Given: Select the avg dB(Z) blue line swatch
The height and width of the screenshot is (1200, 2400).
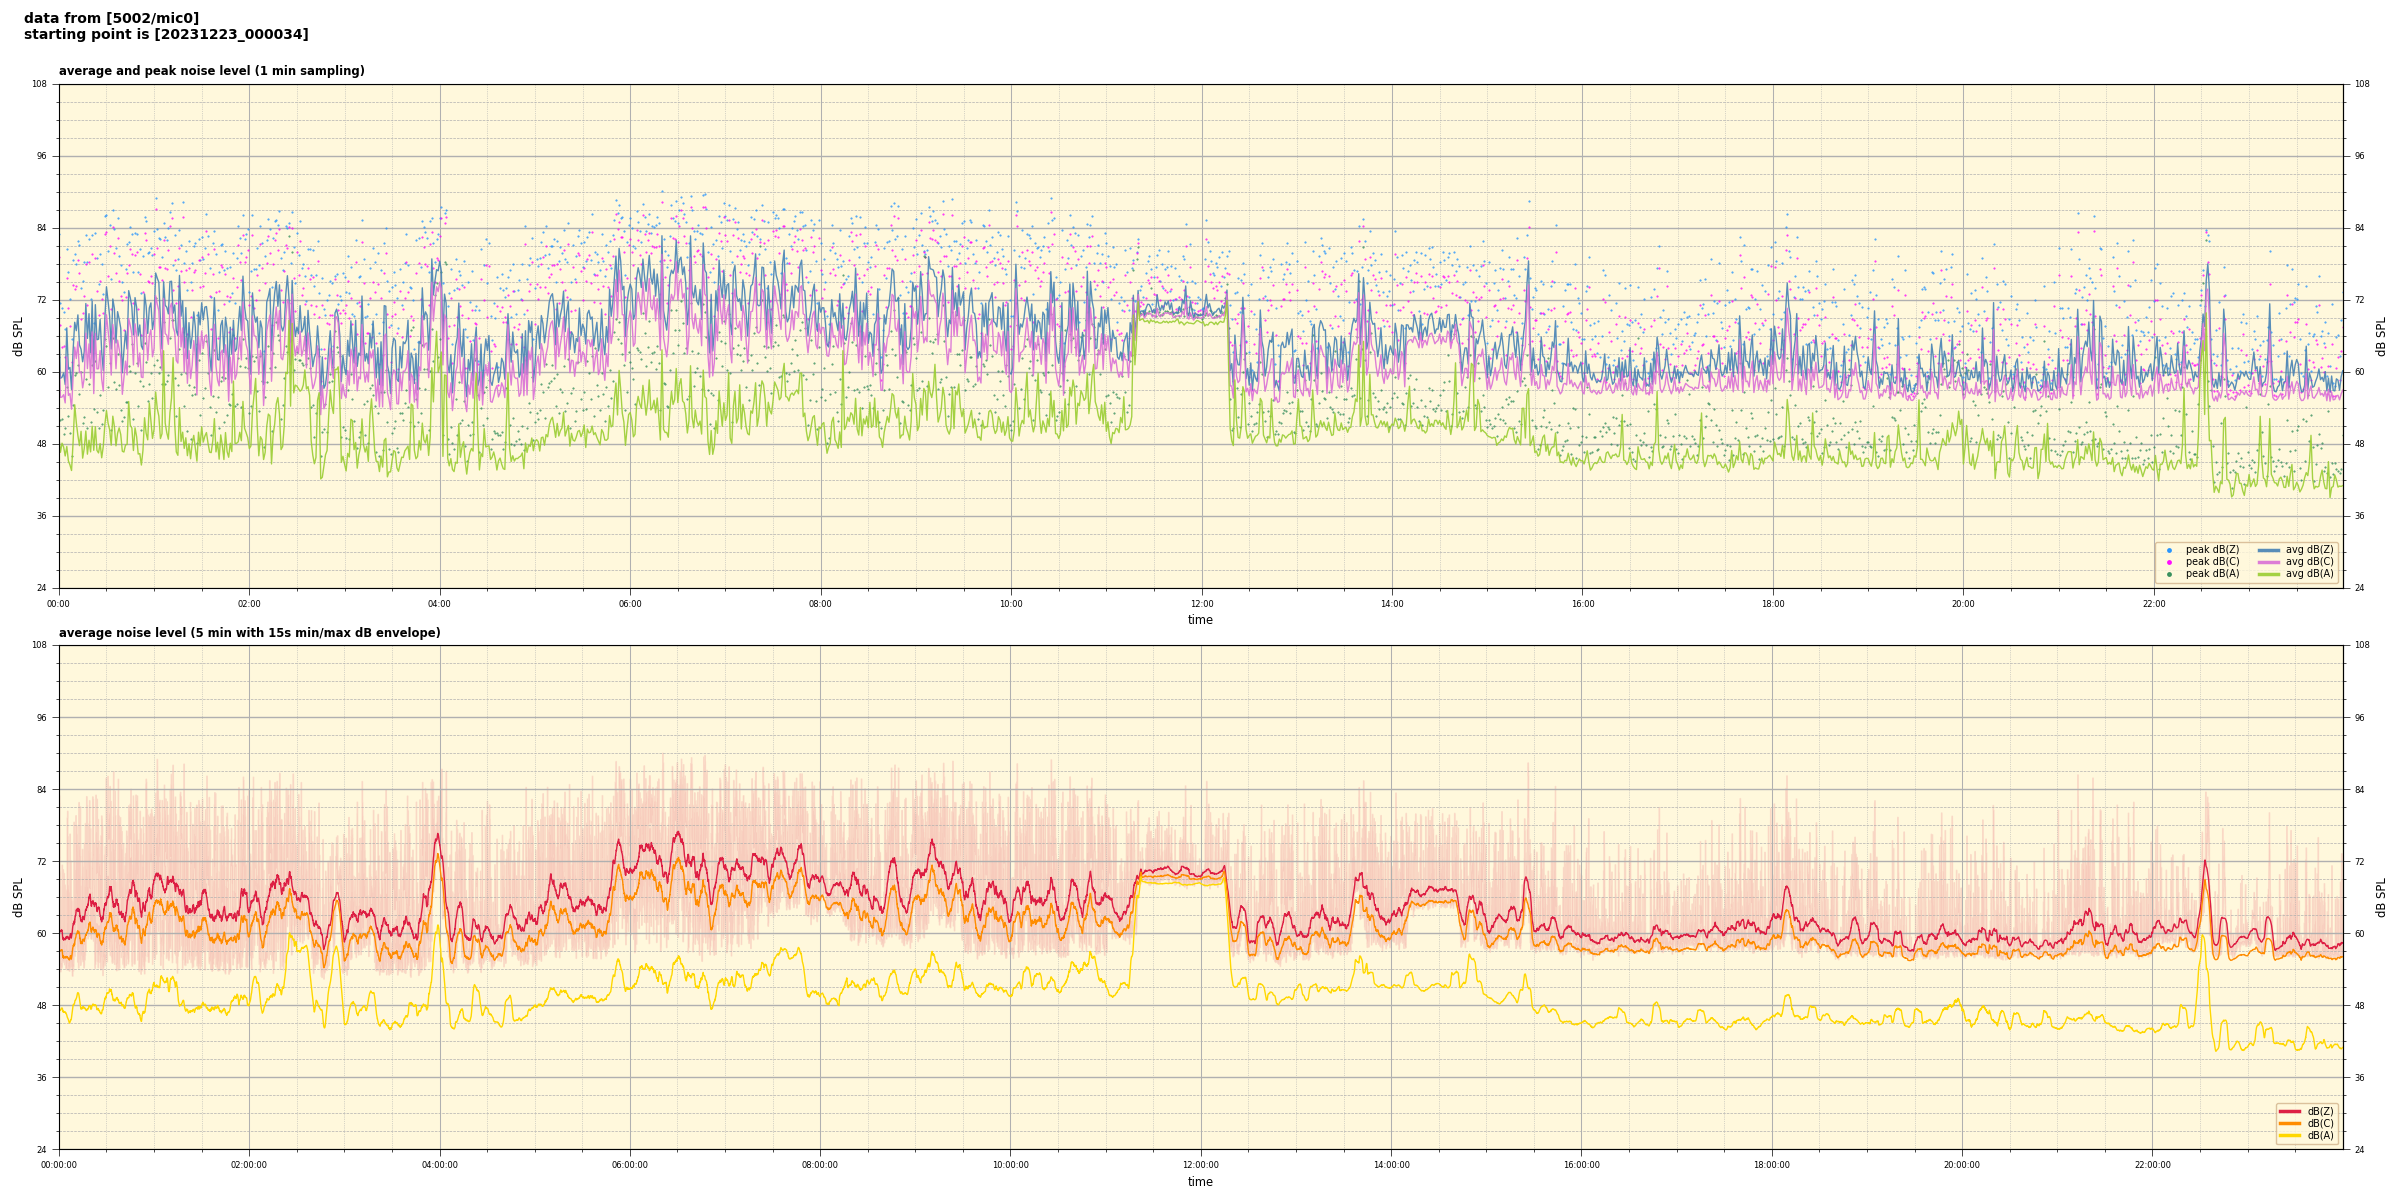Looking at the screenshot, I should pyautogui.click(x=2268, y=550).
